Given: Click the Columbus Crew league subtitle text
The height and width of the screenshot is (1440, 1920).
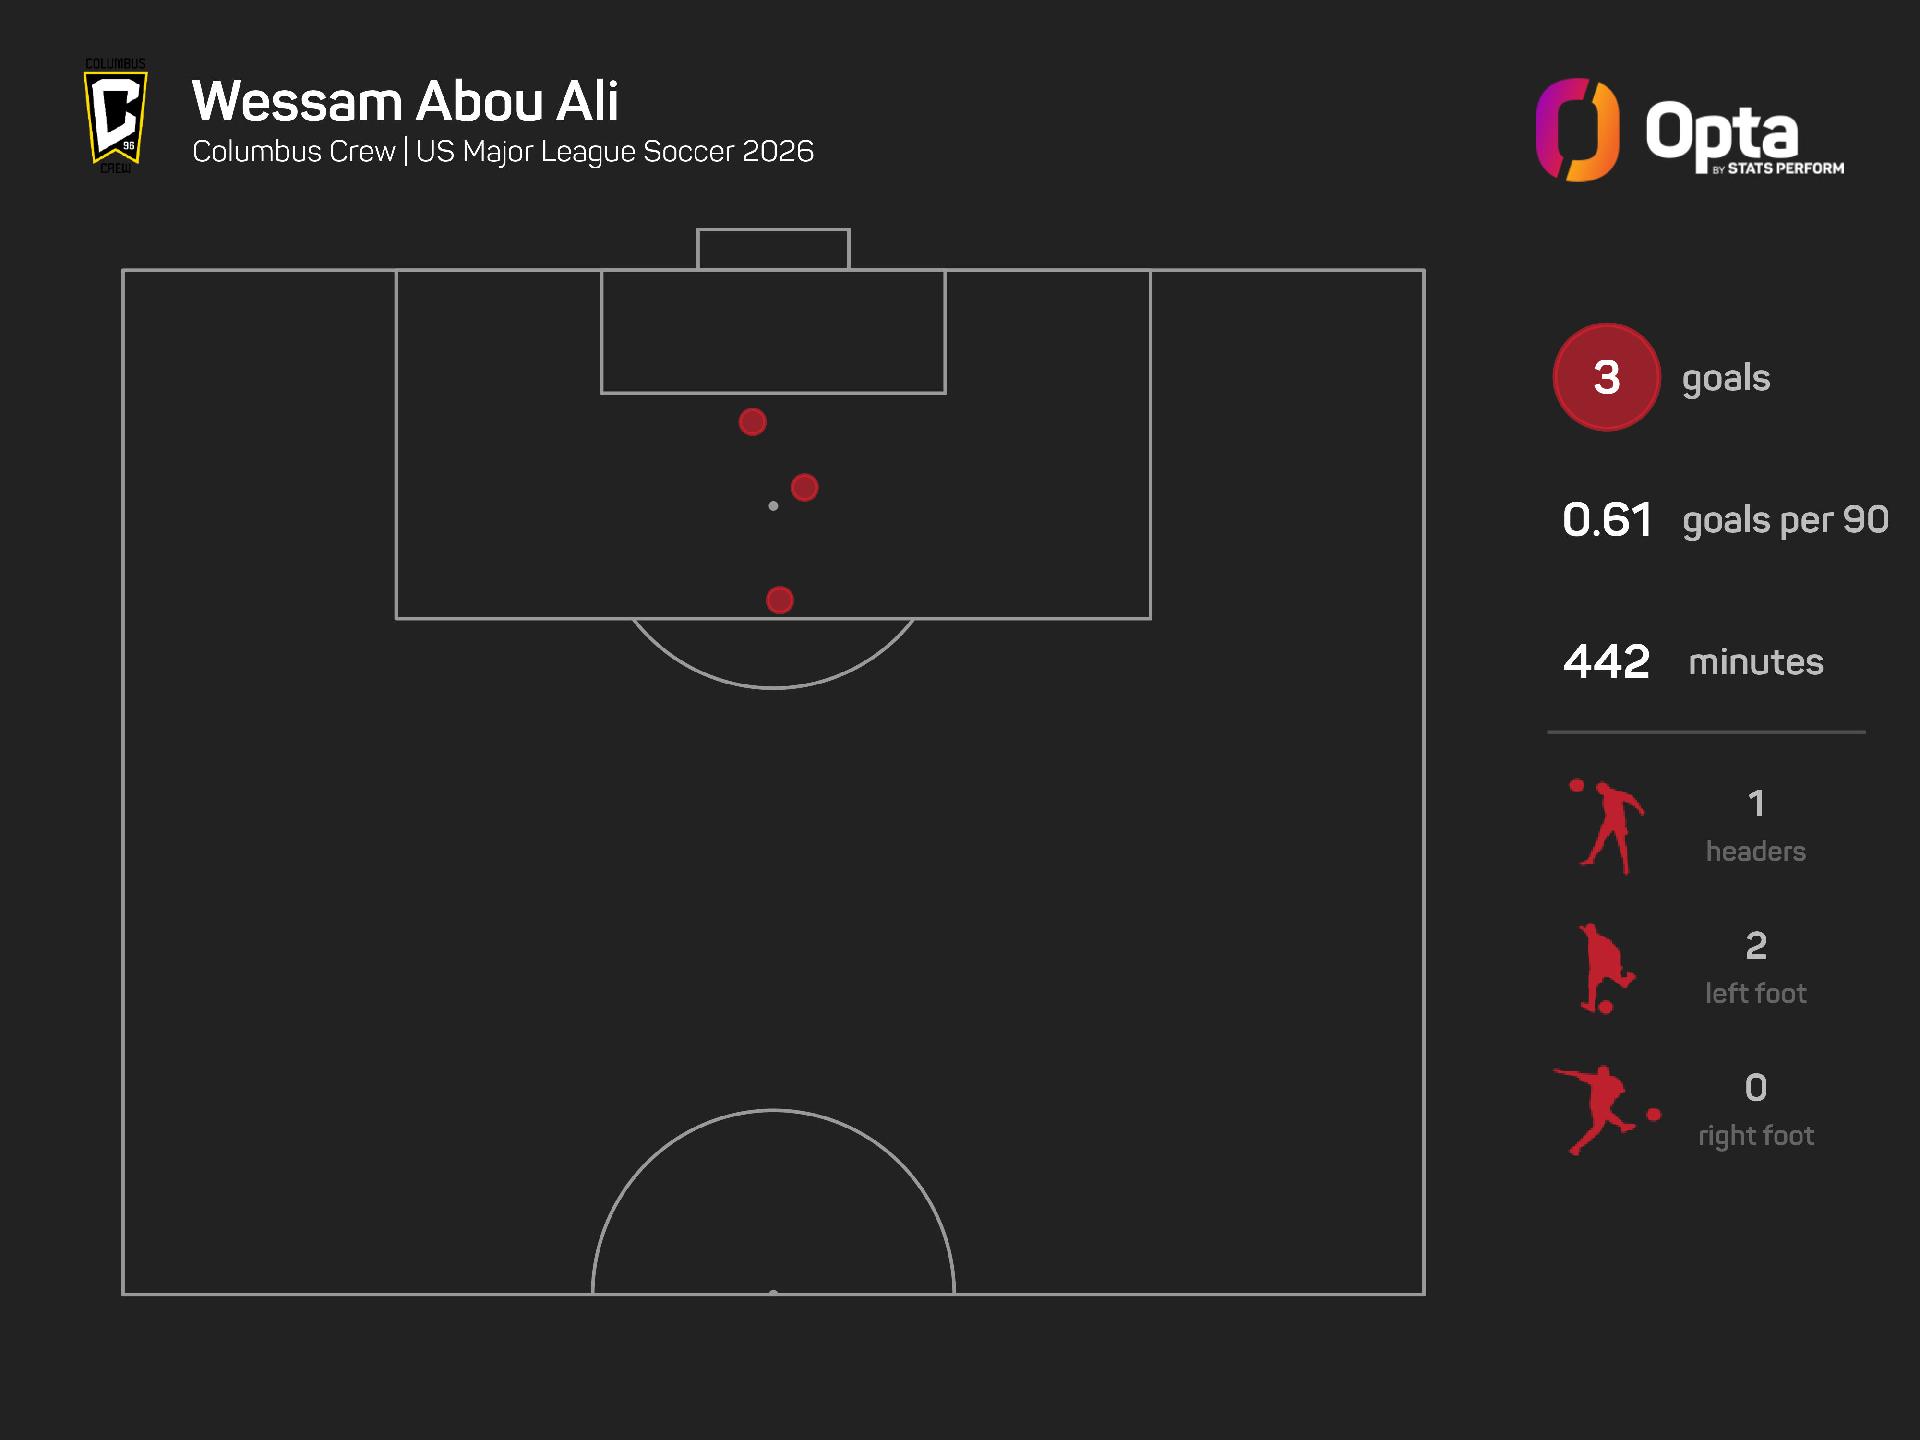Looking at the screenshot, I should (503, 152).
